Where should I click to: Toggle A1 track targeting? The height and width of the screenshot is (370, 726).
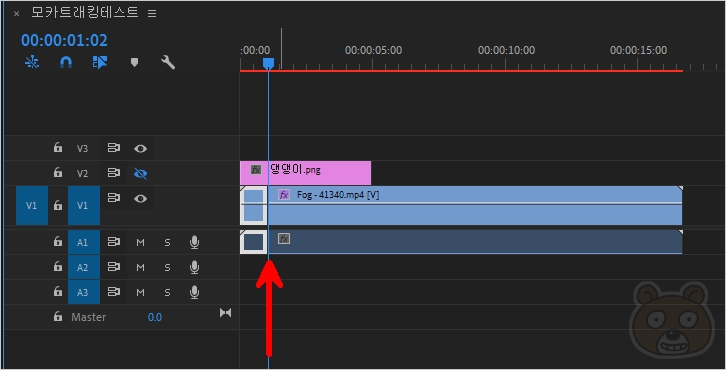point(84,242)
